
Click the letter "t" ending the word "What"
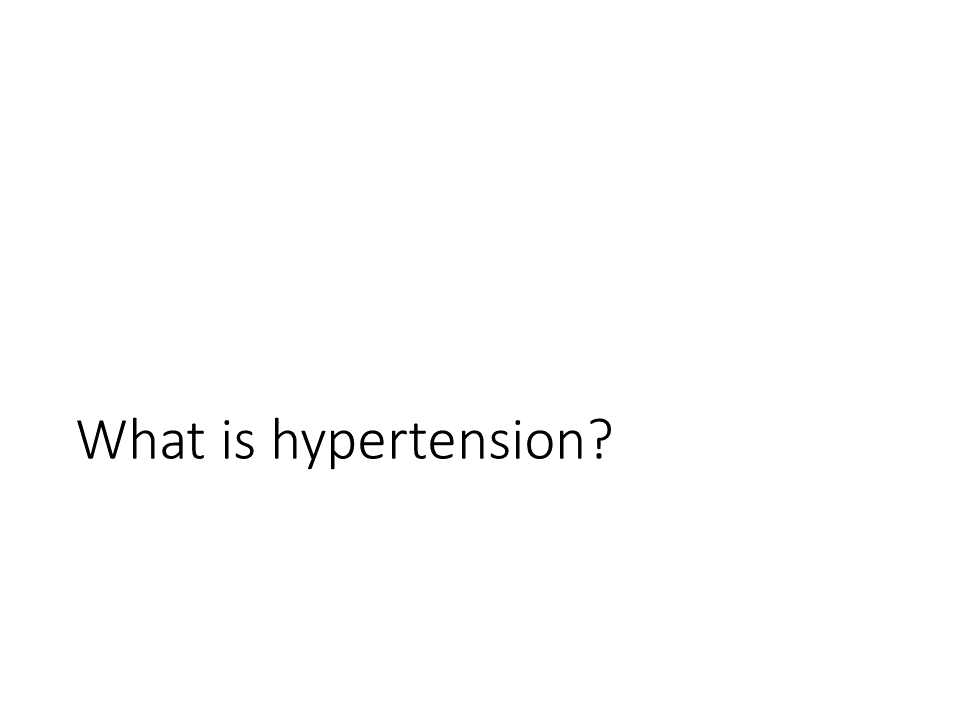(195, 441)
